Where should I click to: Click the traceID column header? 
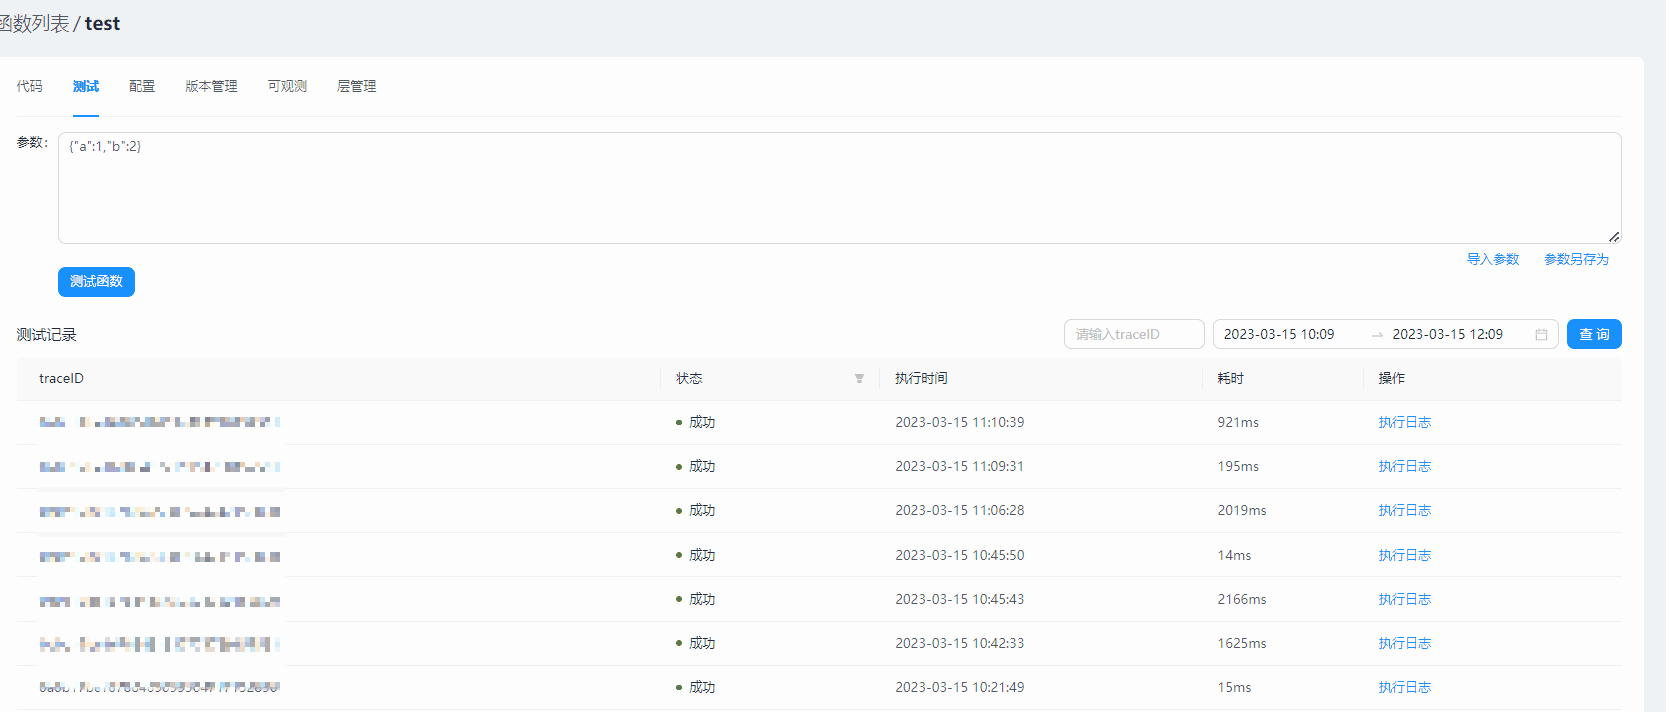click(x=61, y=378)
